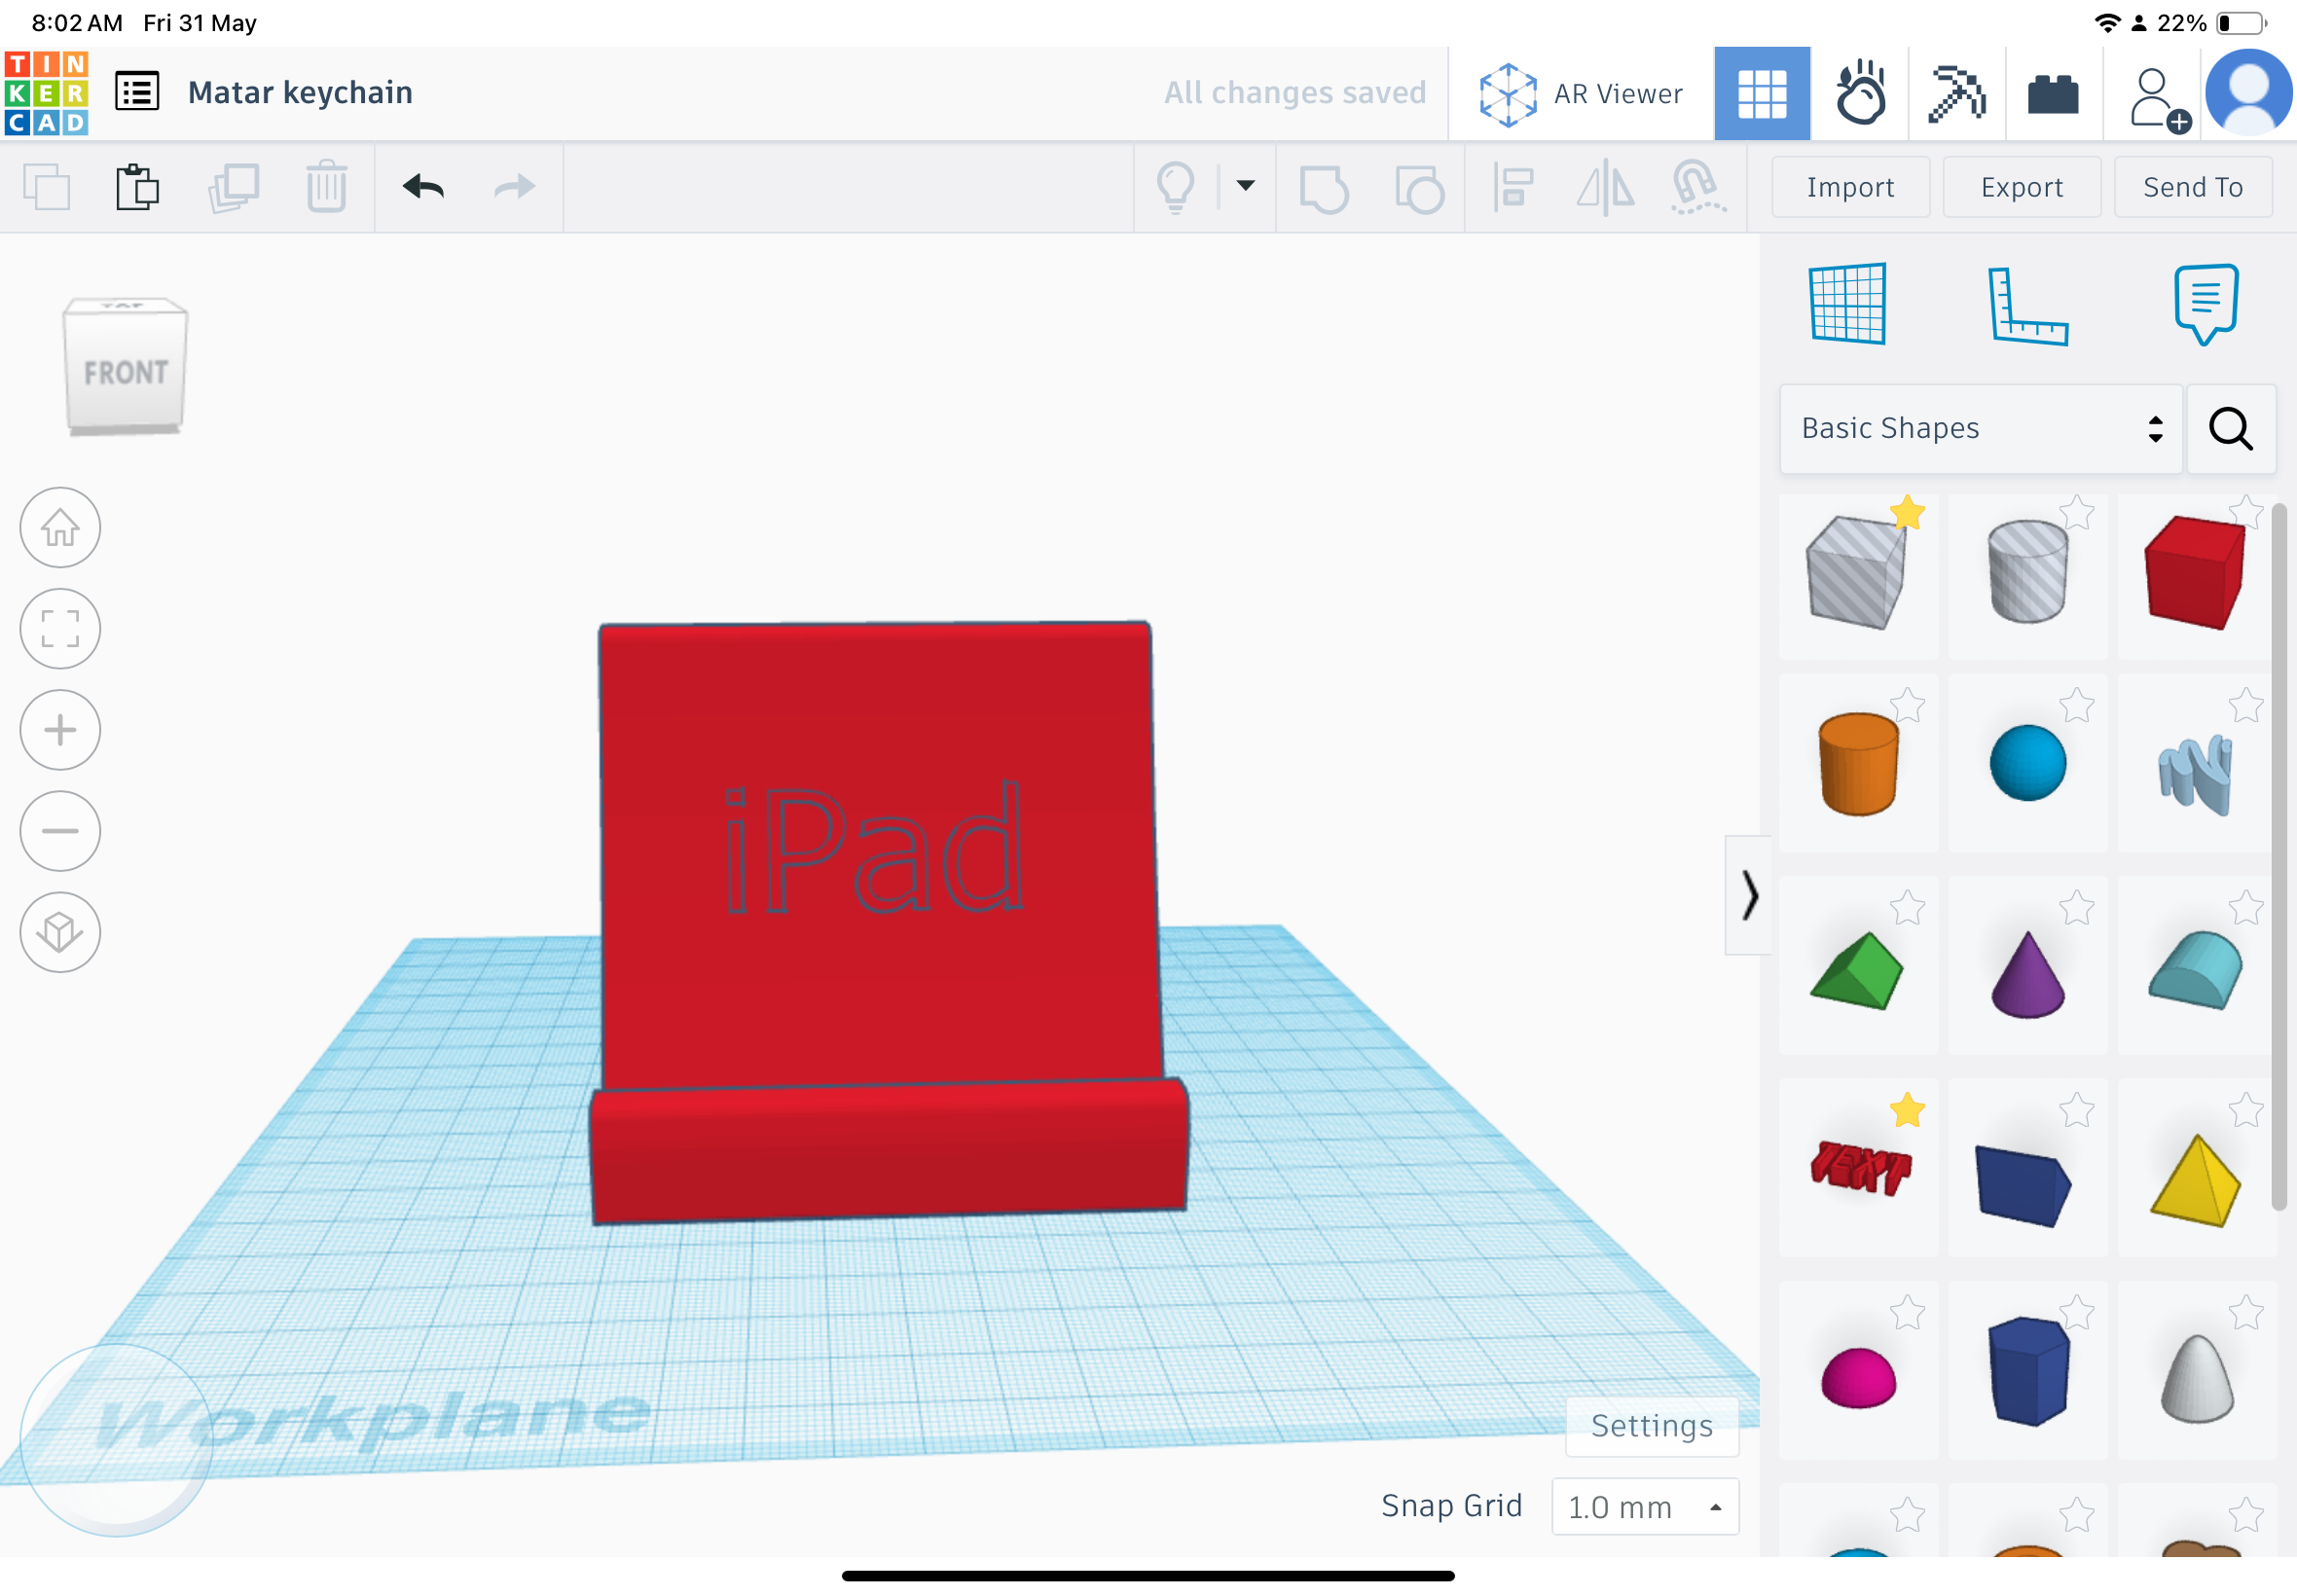Open the shape search magnifier
Image resolution: width=2297 pixels, height=1596 pixels.
(x=2231, y=429)
